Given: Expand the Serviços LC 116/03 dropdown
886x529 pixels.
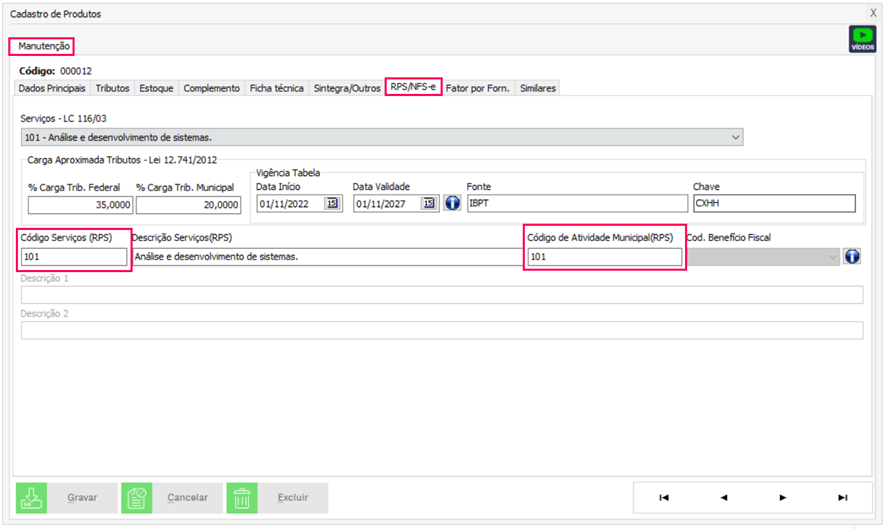Looking at the screenshot, I should click(x=736, y=137).
